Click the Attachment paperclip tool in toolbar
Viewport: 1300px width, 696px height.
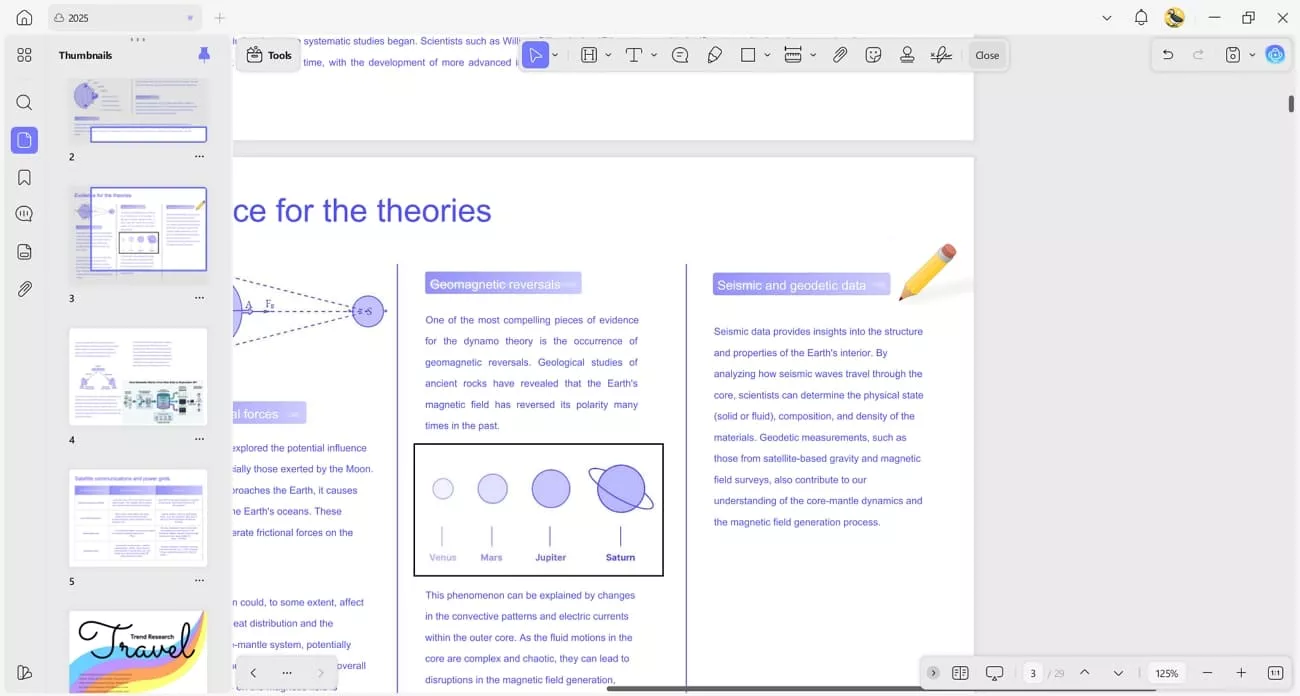tap(840, 55)
